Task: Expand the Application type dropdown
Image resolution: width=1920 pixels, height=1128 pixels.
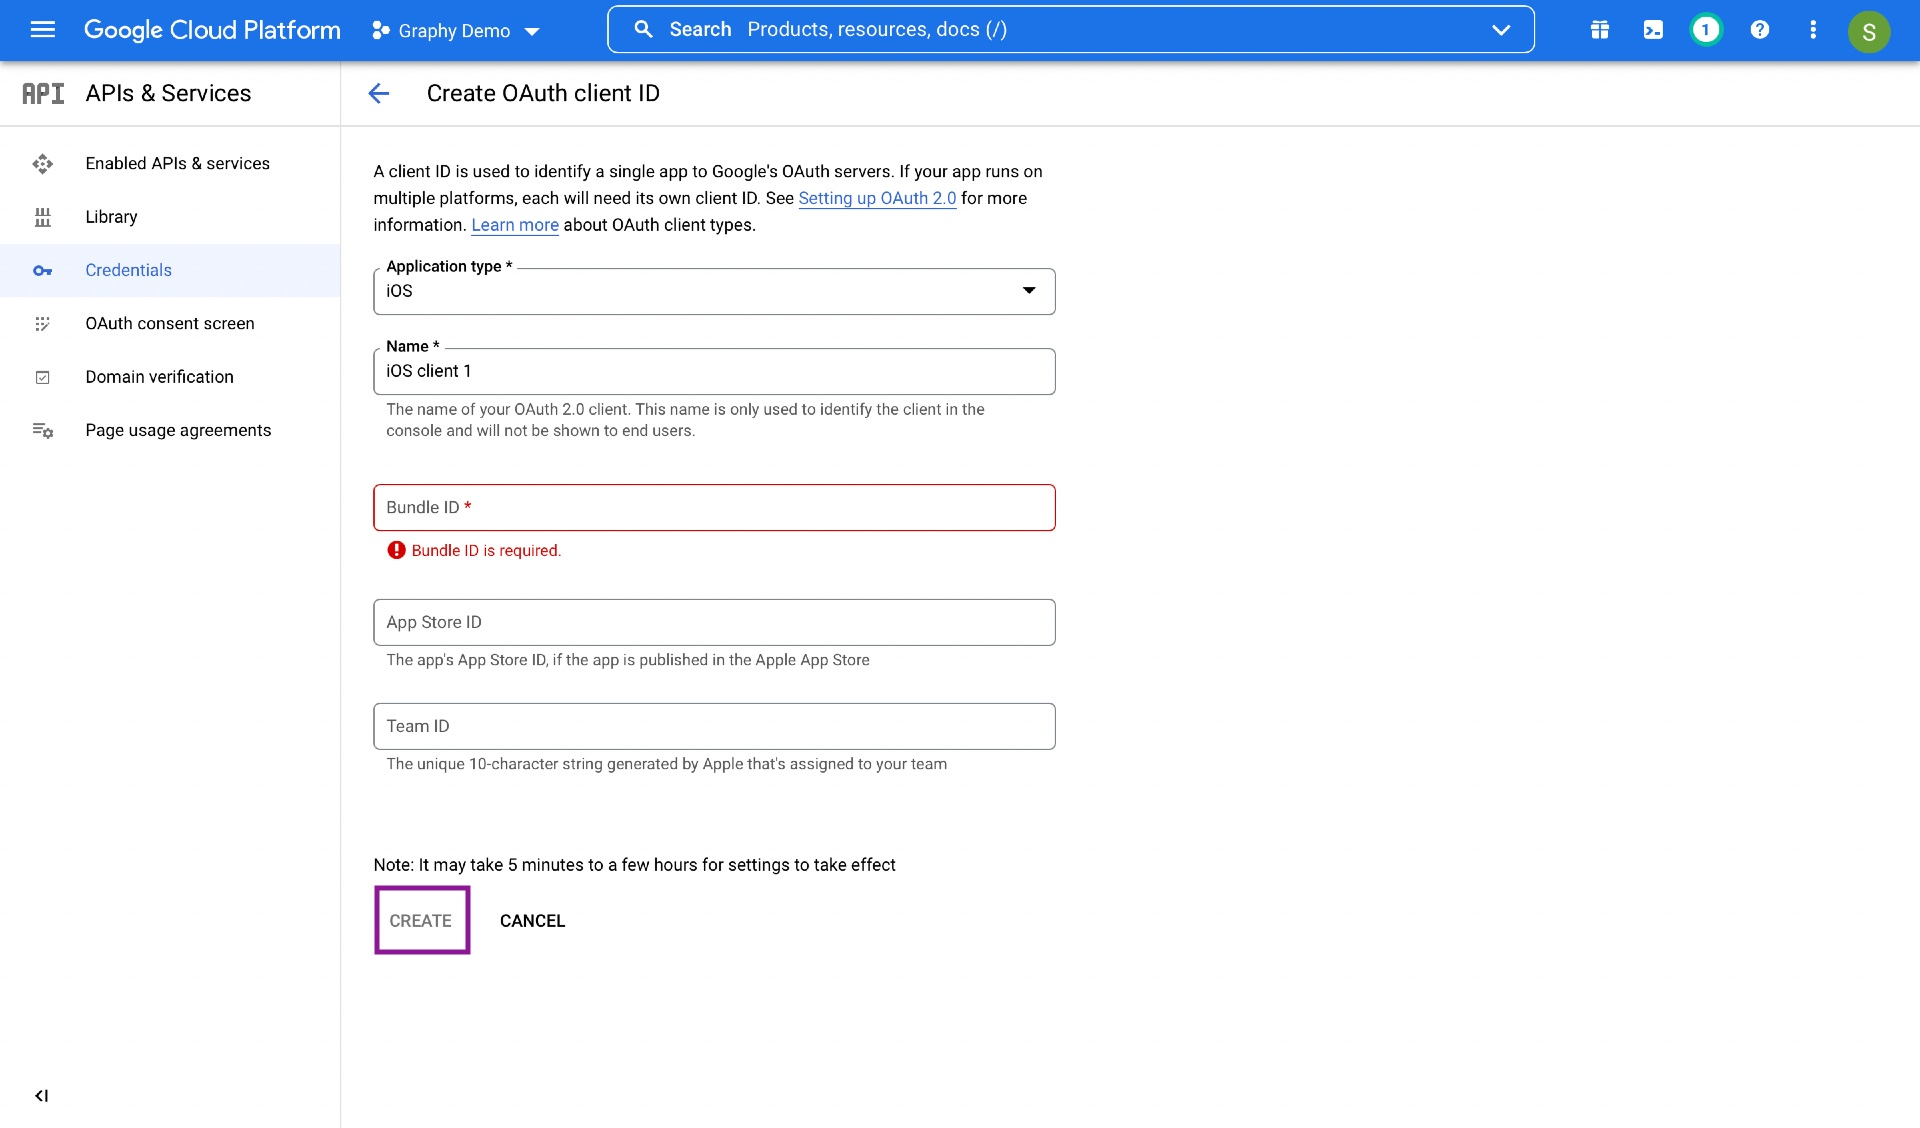Action: point(714,291)
